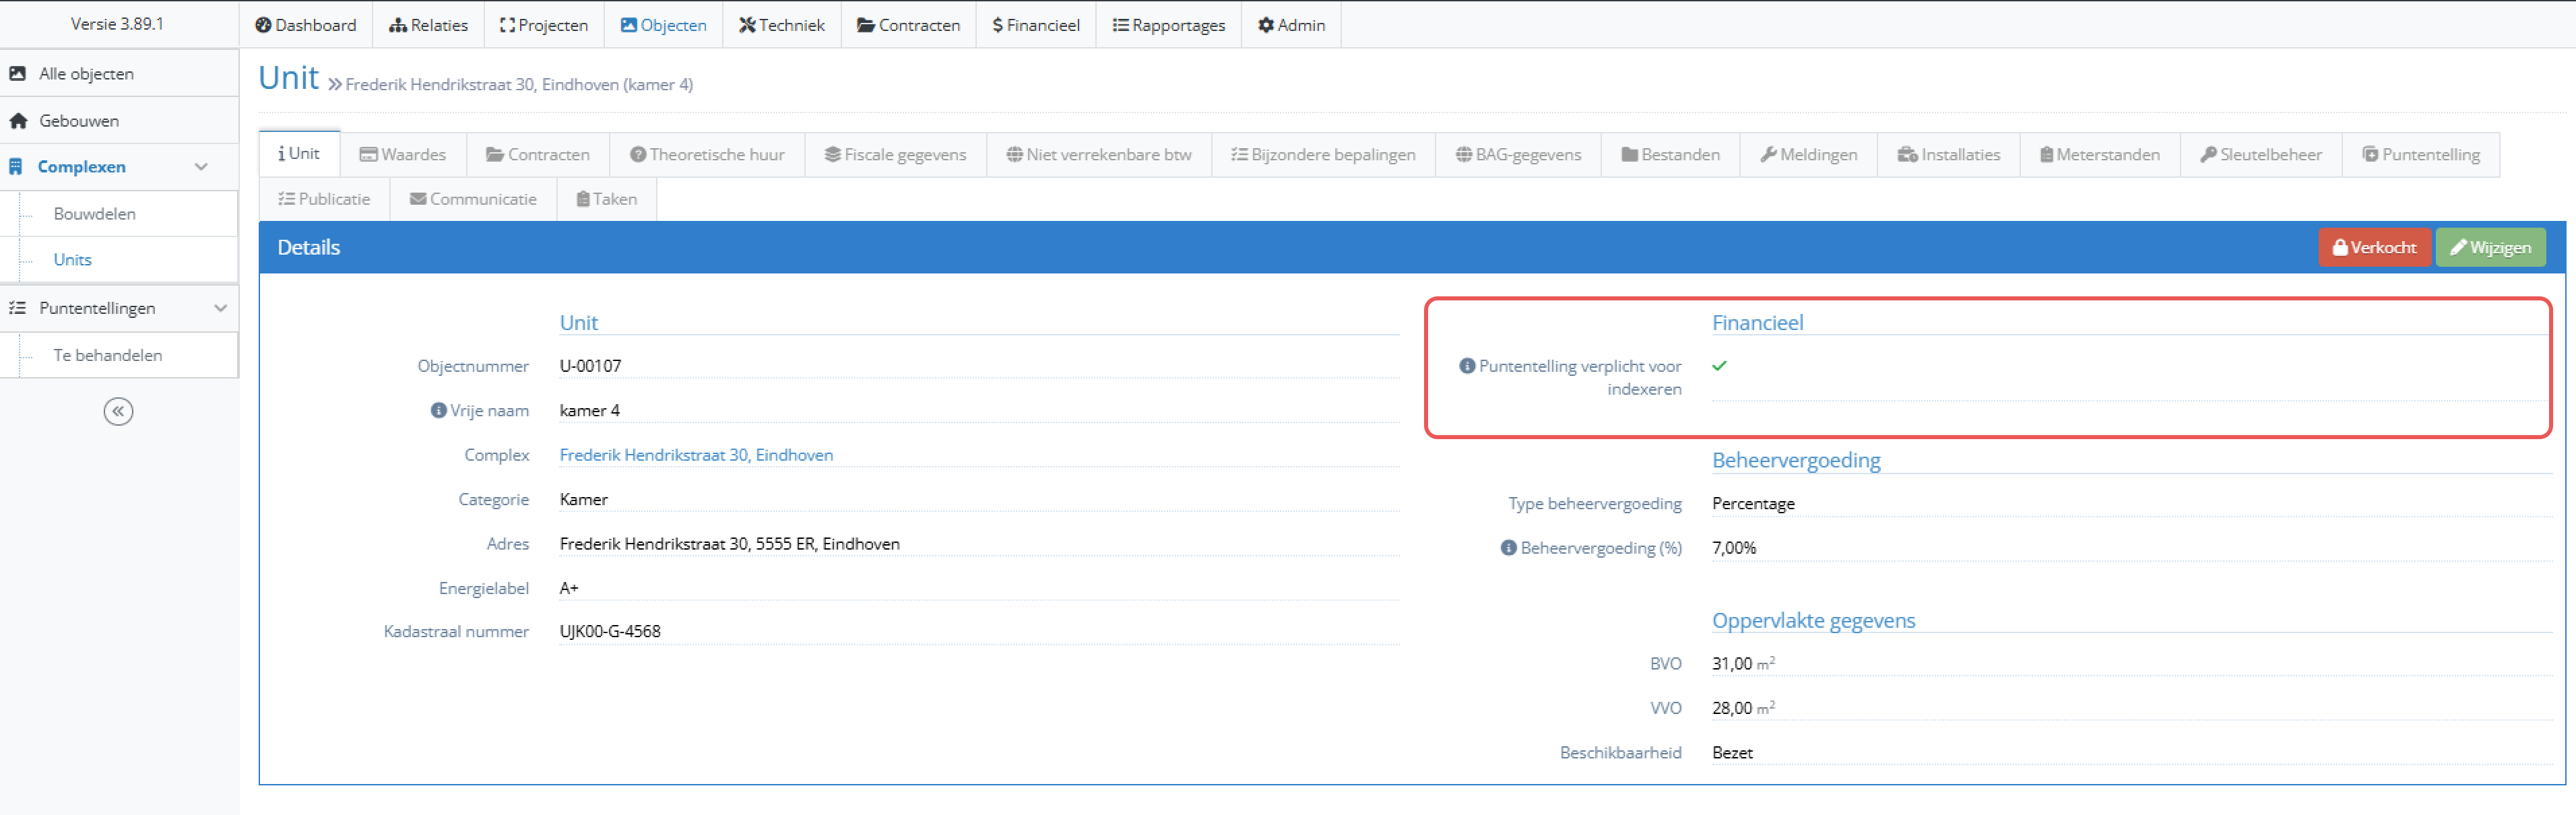Switch to Communicatie tab
This screenshot has height=815, width=2576.
tap(473, 198)
